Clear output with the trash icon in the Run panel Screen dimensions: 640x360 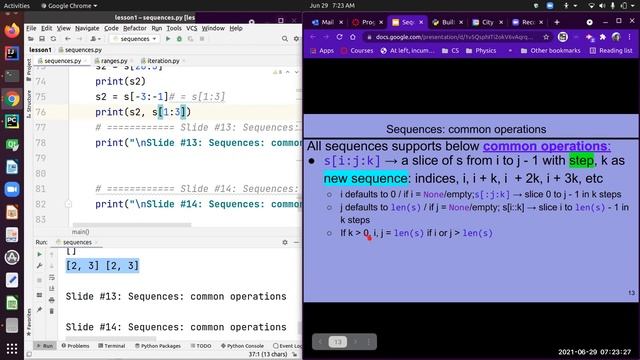(x=52, y=311)
